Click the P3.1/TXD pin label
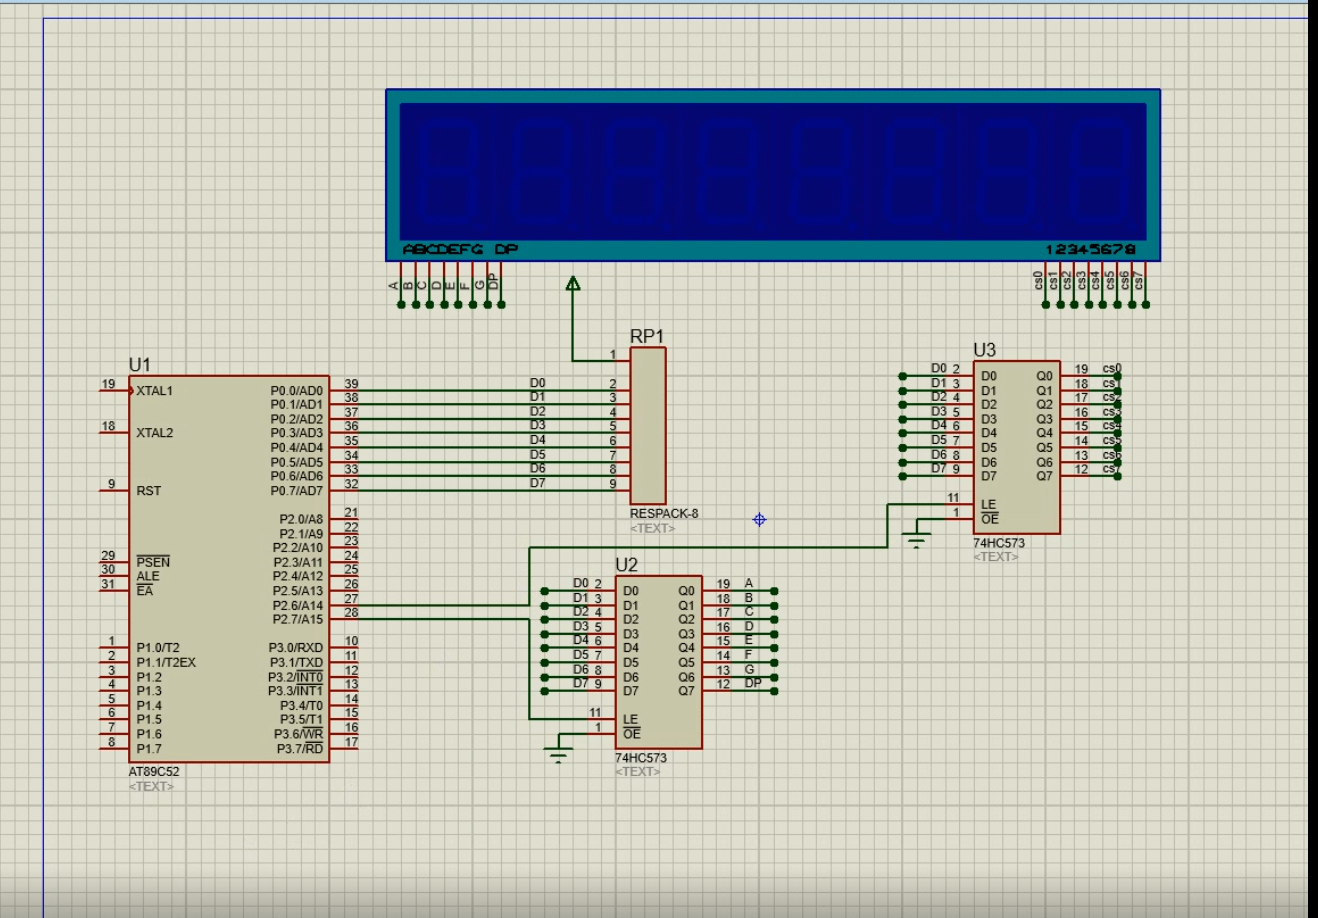The height and width of the screenshot is (918, 1318). tap(296, 662)
